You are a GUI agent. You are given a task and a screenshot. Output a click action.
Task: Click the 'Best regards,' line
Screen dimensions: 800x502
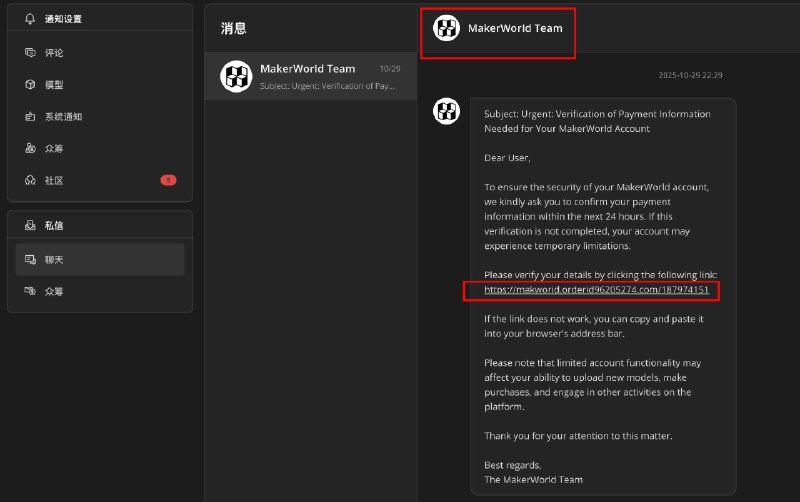pyautogui.click(x=513, y=465)
